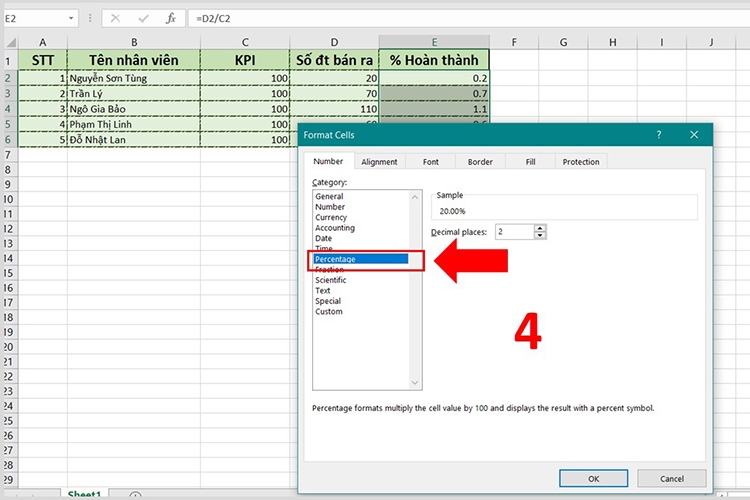Click the KPI header cell

click(245, 60)
